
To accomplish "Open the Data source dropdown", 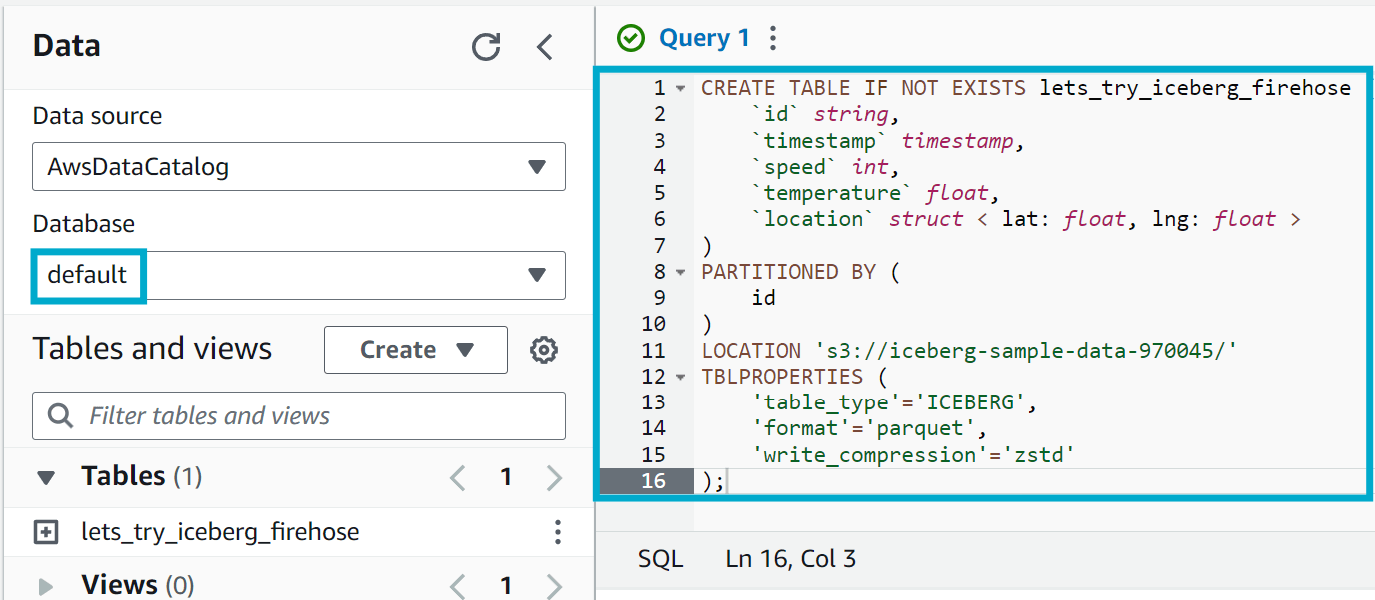I will 299,167.
